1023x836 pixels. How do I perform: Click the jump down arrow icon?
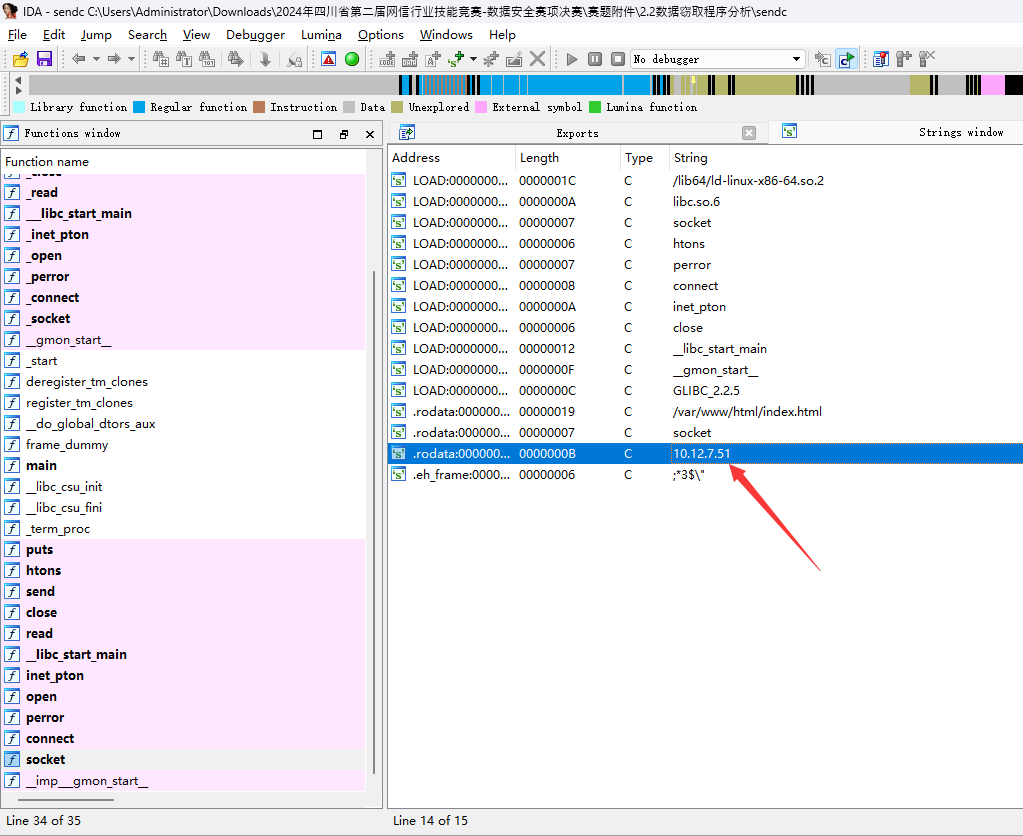tap(265, 59)
